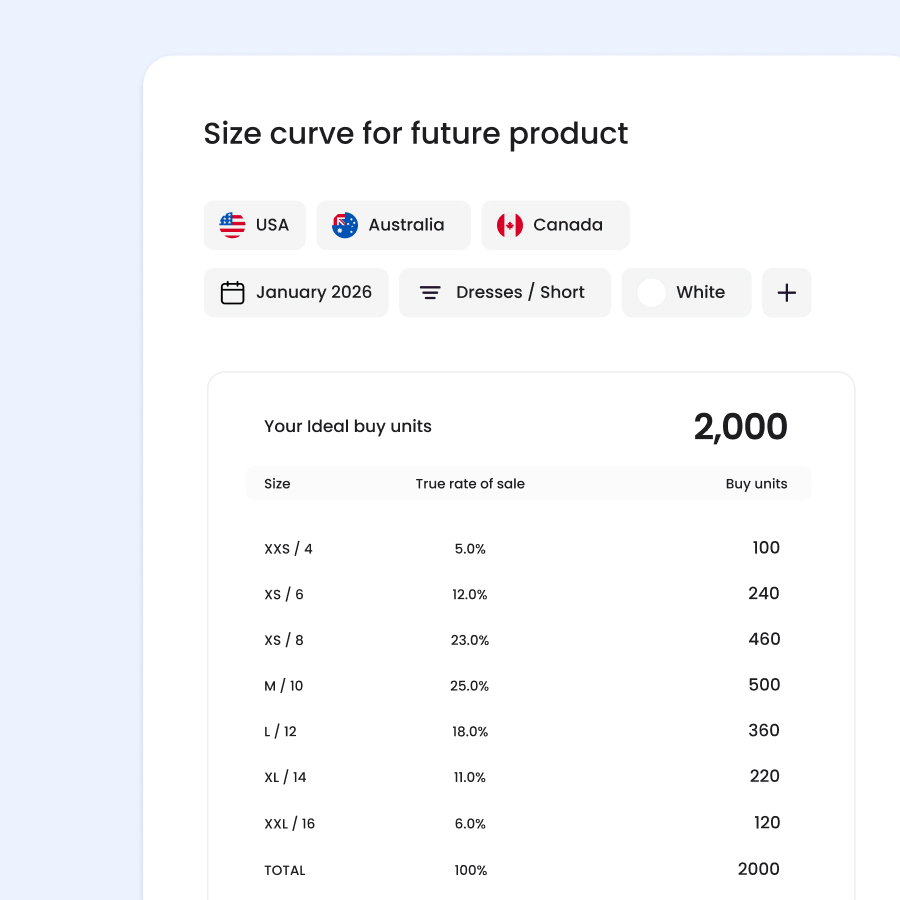Toggle the Canada region chip
The image size is (900, 900).
click(555, 225)
